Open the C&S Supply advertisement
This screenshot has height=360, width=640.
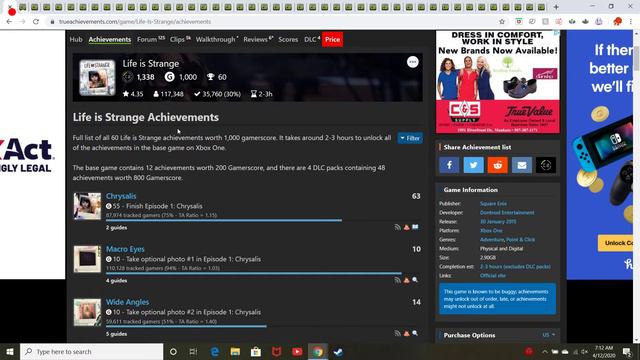(498, 82)
